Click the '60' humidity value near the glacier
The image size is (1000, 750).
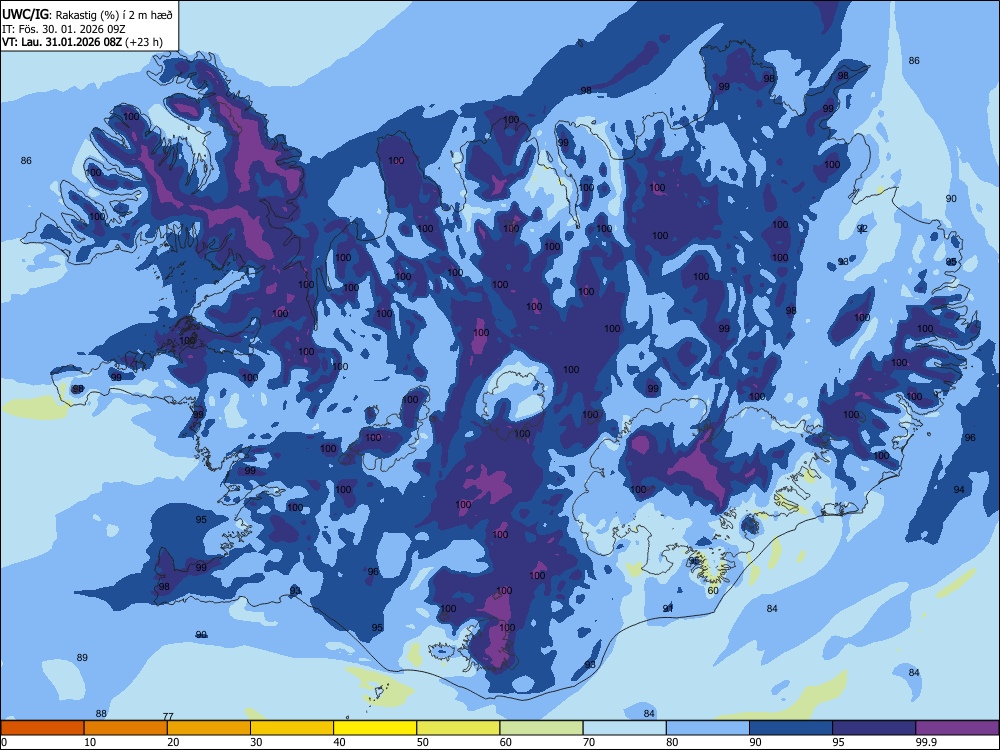[713, 591]
